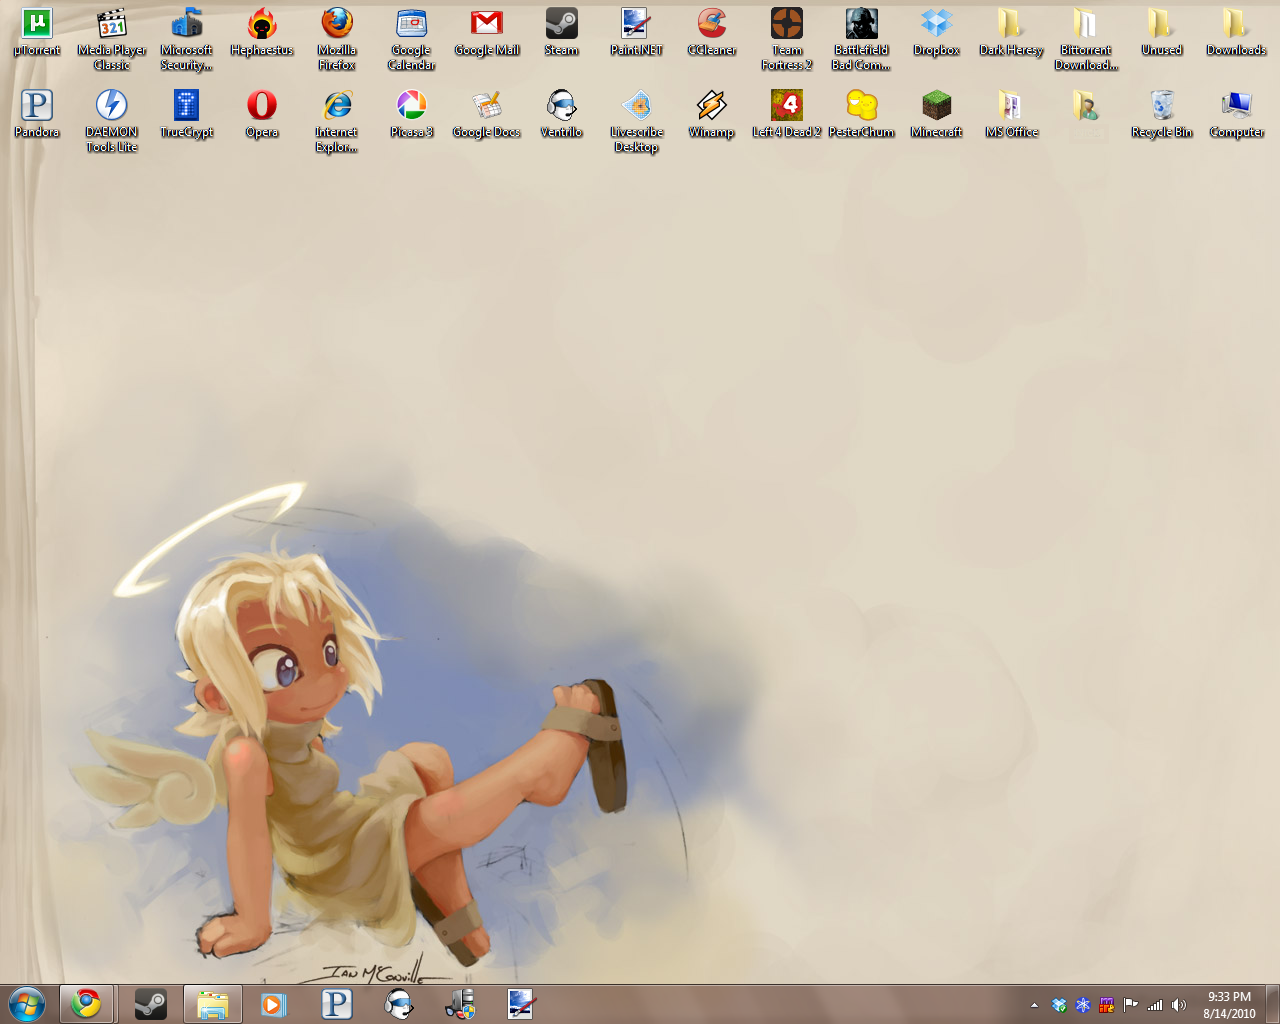The height and width of the screenshot is (1024, 1280).
Task: Click the Dropbox icon in system tray
Action: (x=1059, y=1005)
